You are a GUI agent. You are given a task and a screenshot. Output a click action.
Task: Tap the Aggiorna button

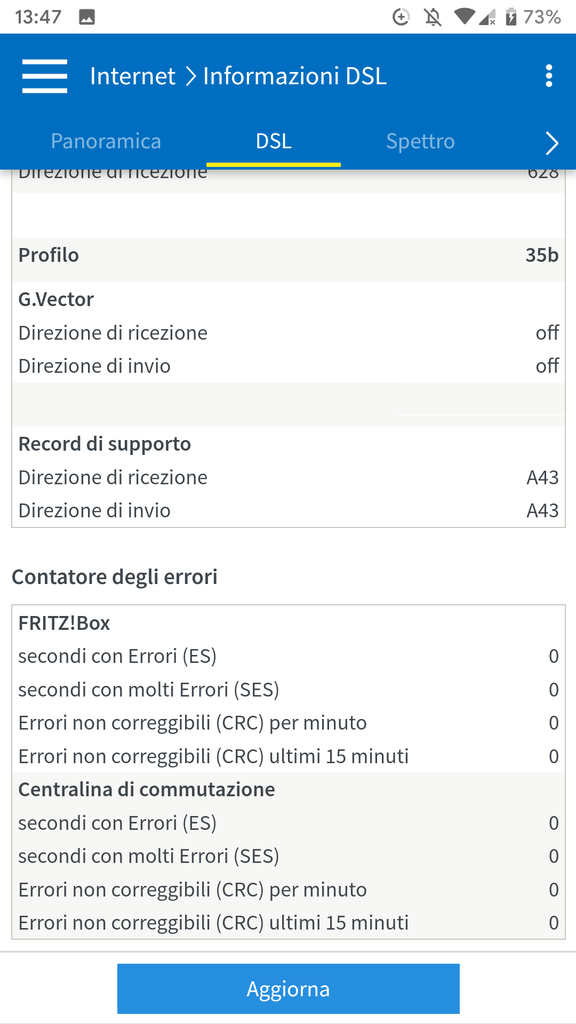(x=288, y=988)
